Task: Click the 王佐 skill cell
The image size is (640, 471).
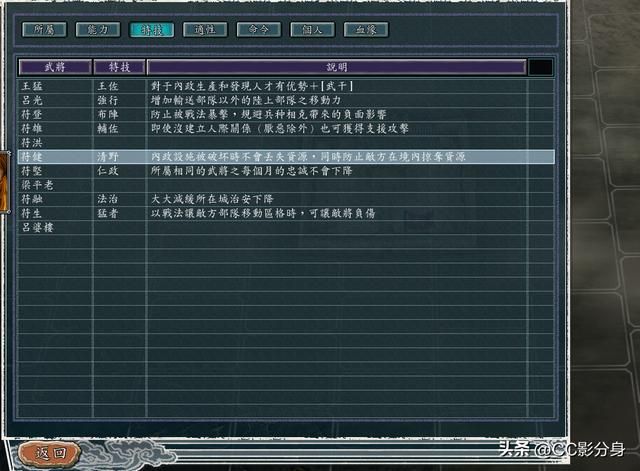Action: pyautogui.click(x=108, y=86)
